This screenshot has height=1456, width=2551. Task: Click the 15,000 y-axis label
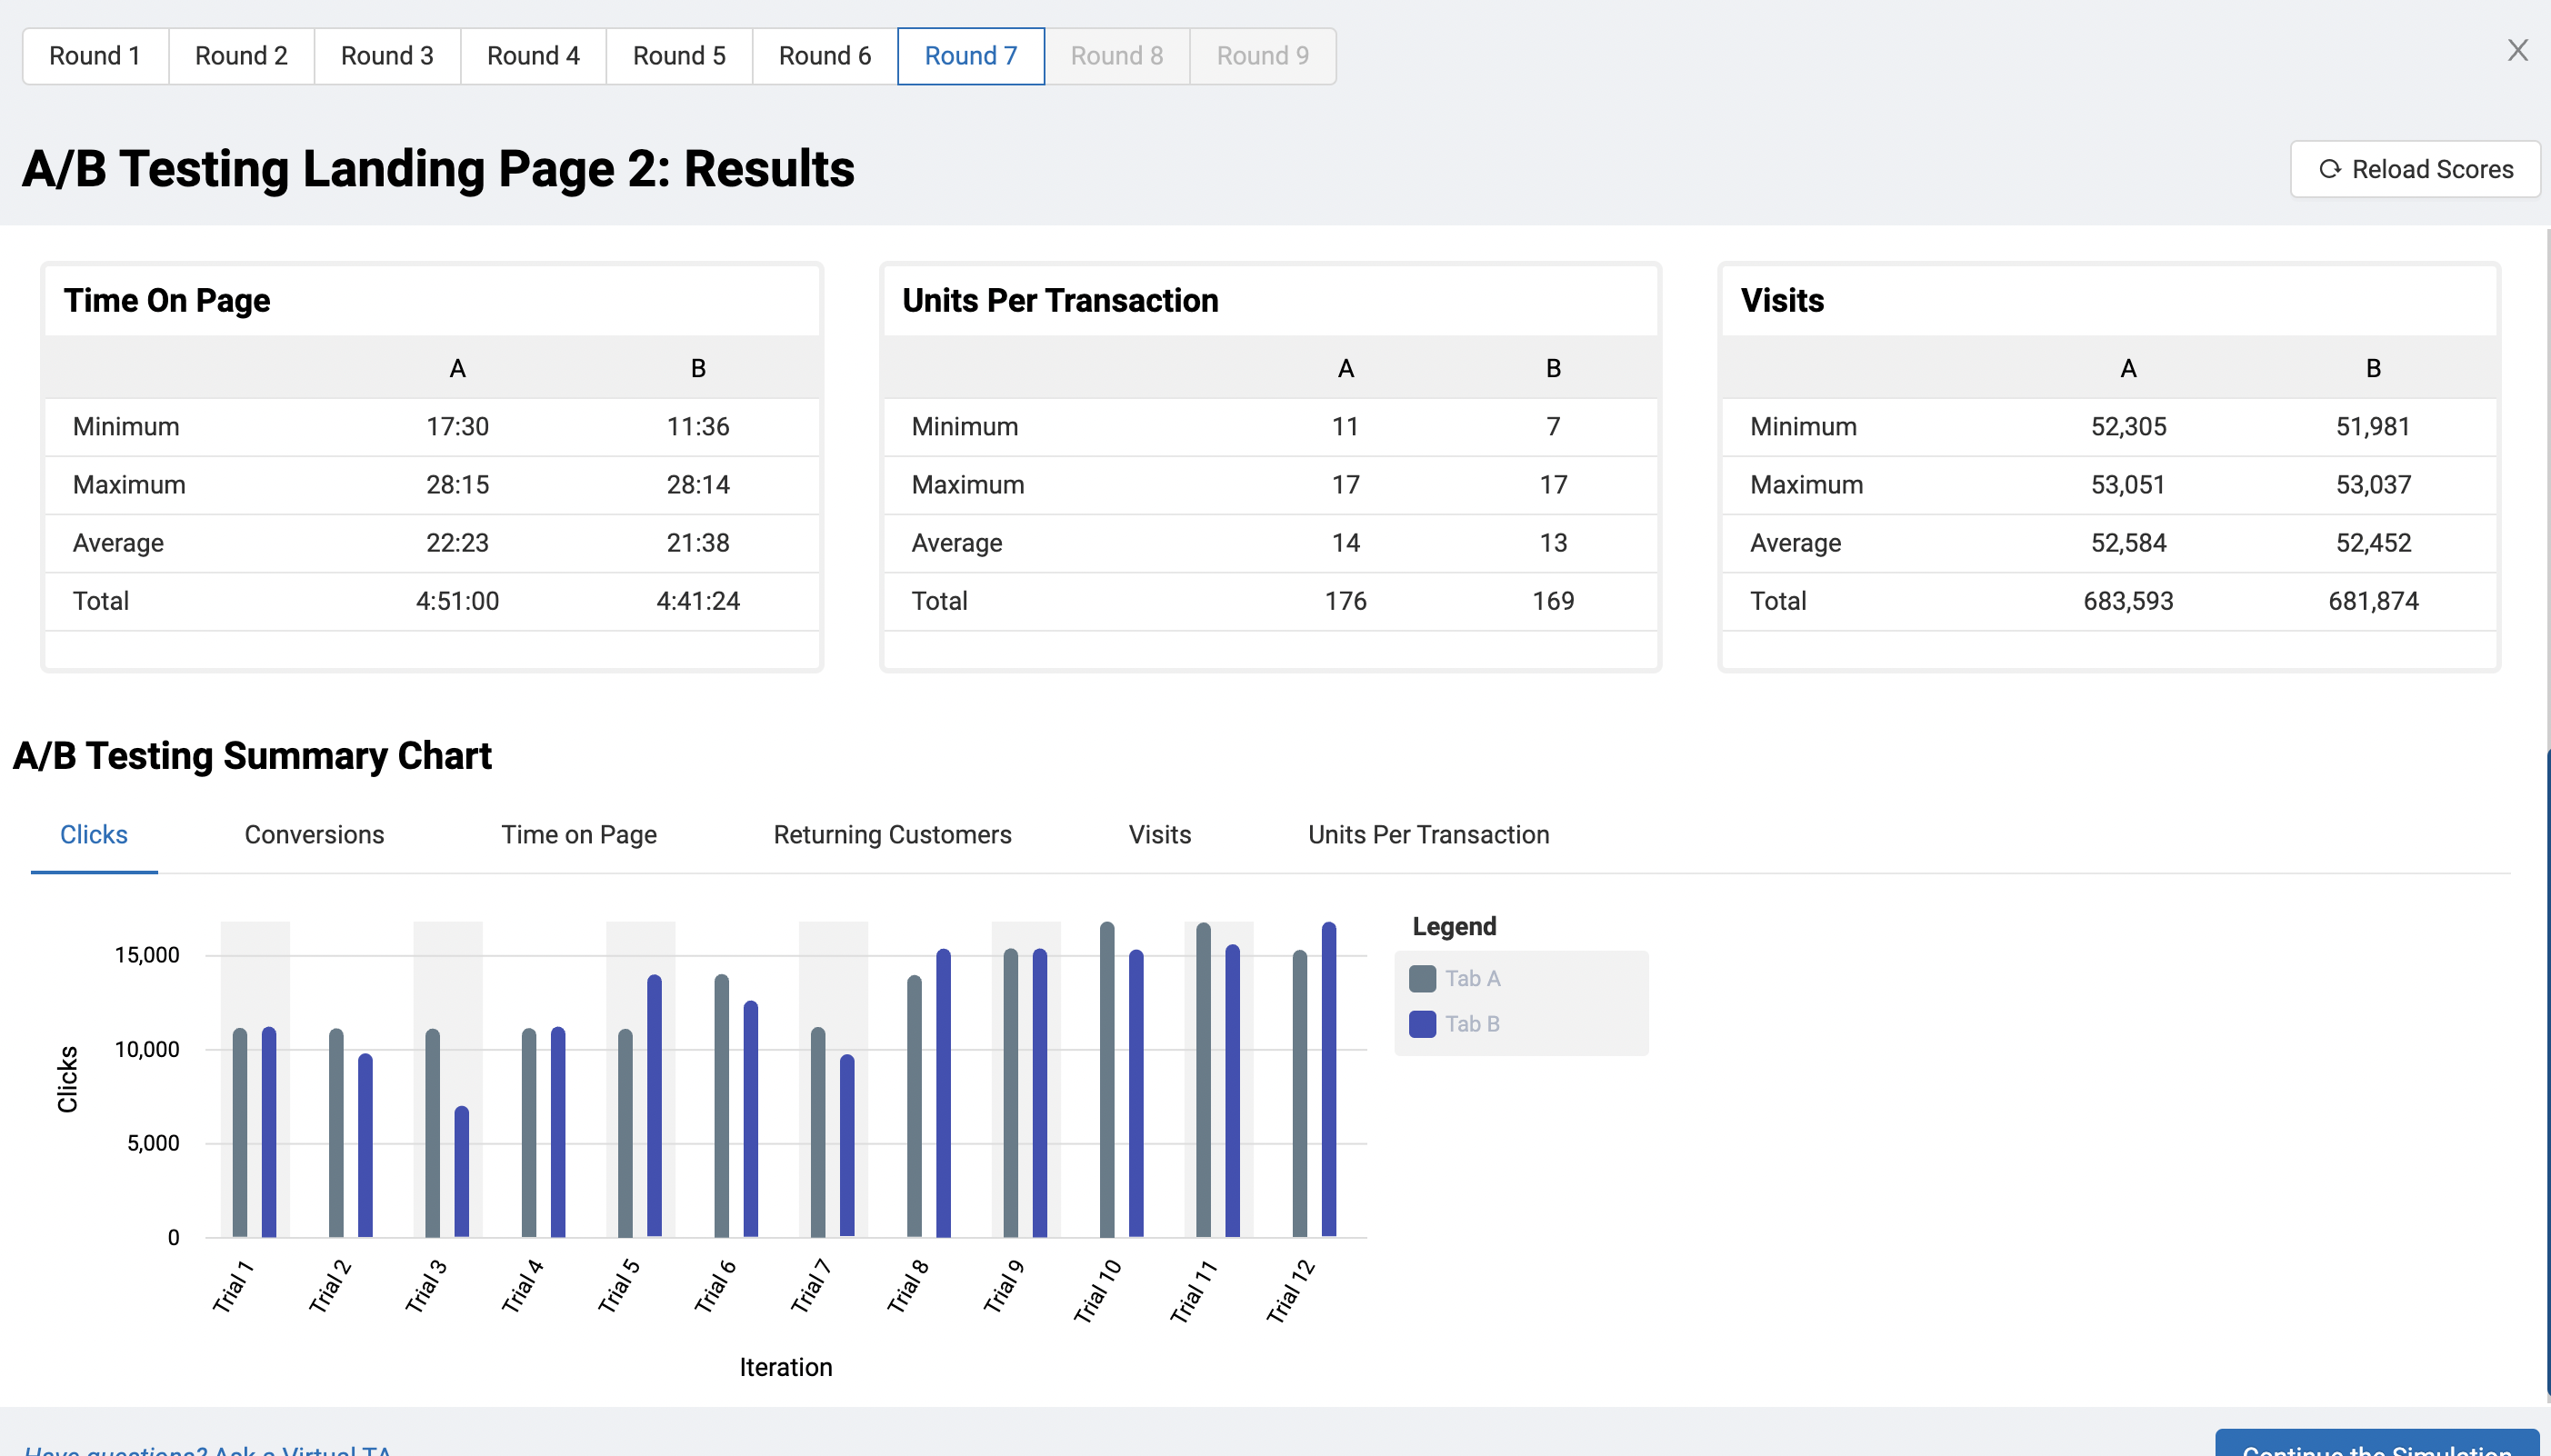(x=147, y=955)
